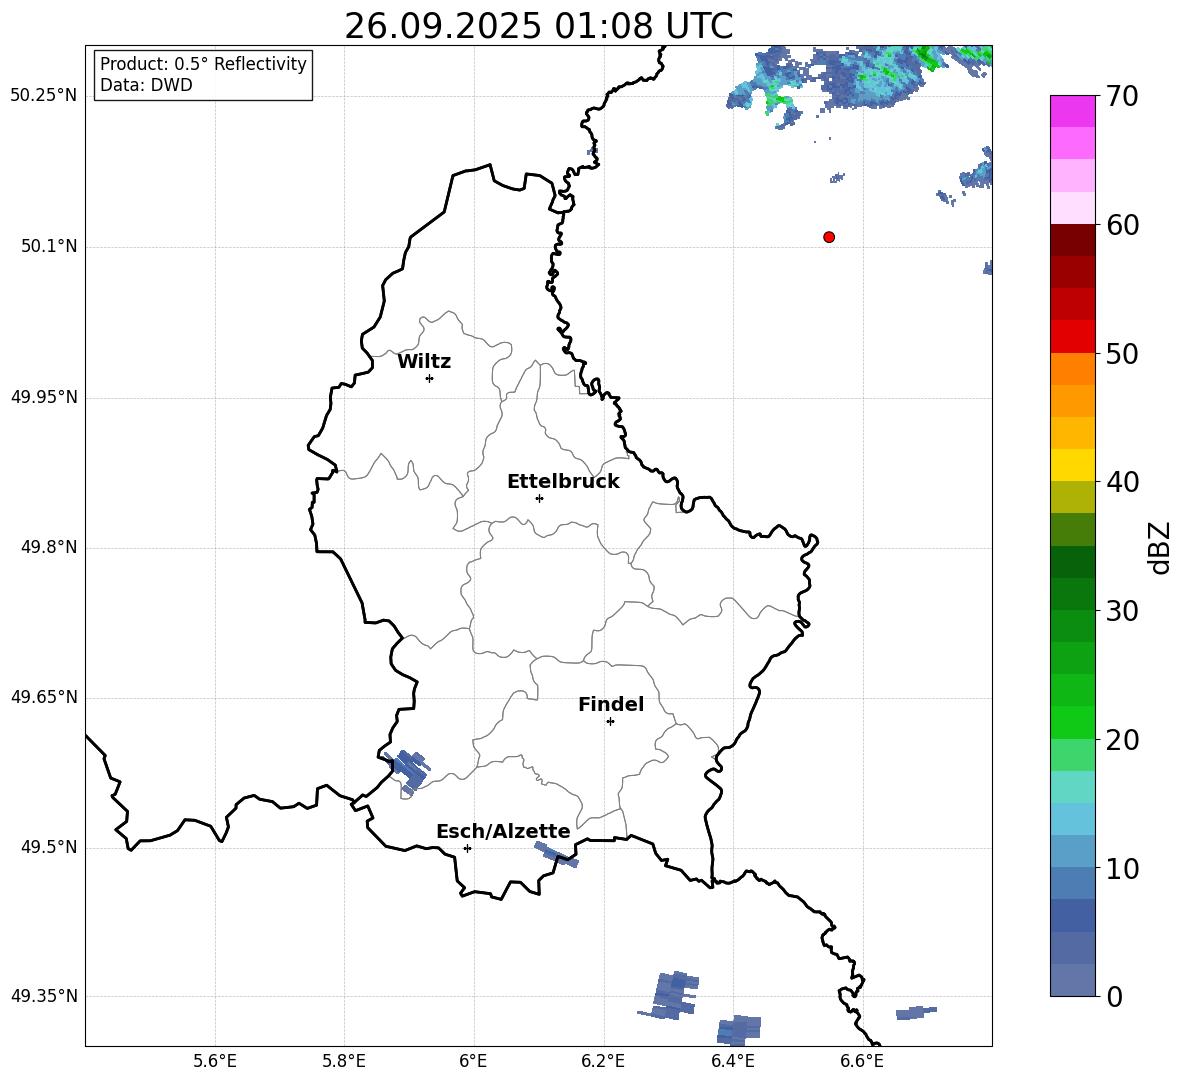Click the radar echo near Esch/Alzette
1184x1081 pixels.
tap(557, 855)
